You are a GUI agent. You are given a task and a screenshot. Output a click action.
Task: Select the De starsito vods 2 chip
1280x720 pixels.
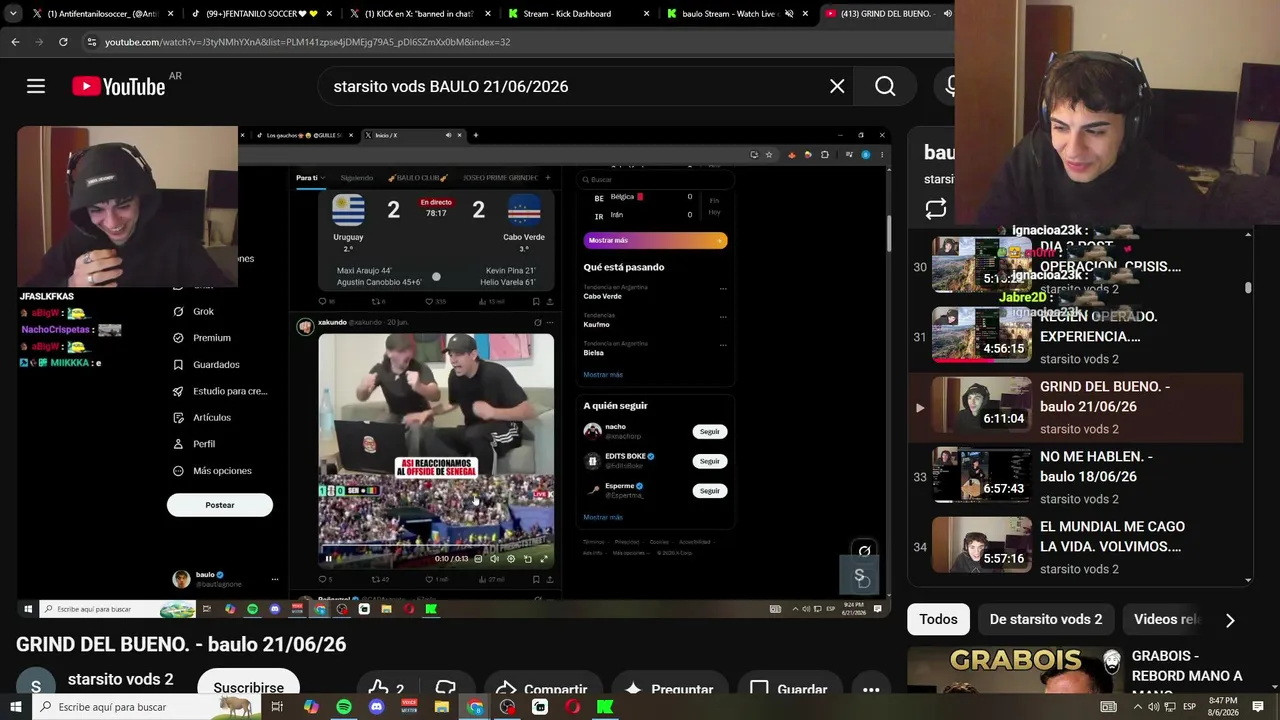[x=1046, y=620]
